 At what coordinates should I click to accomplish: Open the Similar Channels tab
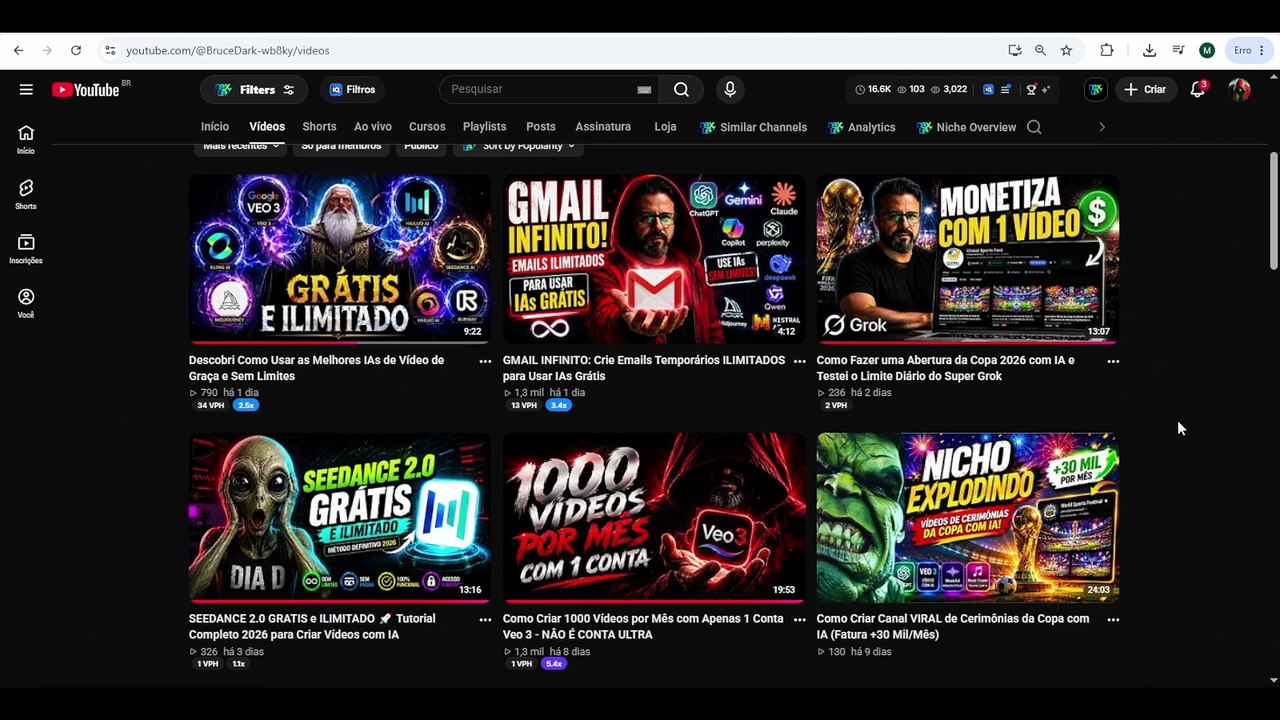pyautogui.click(x=754, y=127)
